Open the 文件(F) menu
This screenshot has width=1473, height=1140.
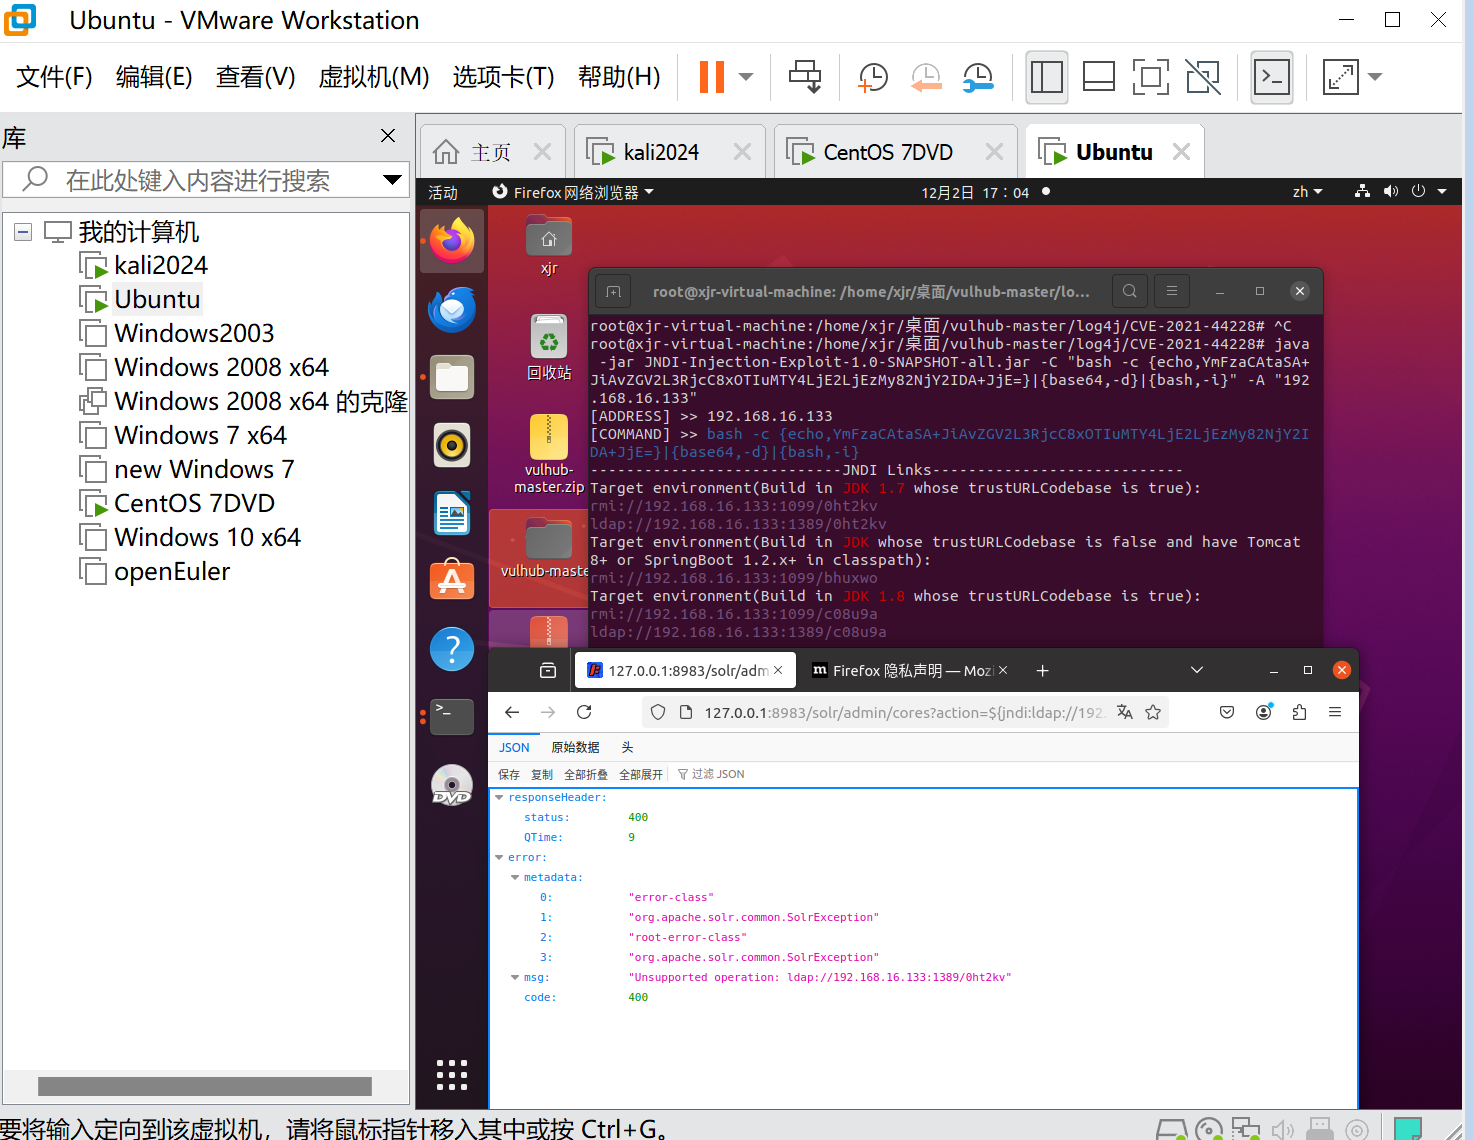tap(55, 77)
